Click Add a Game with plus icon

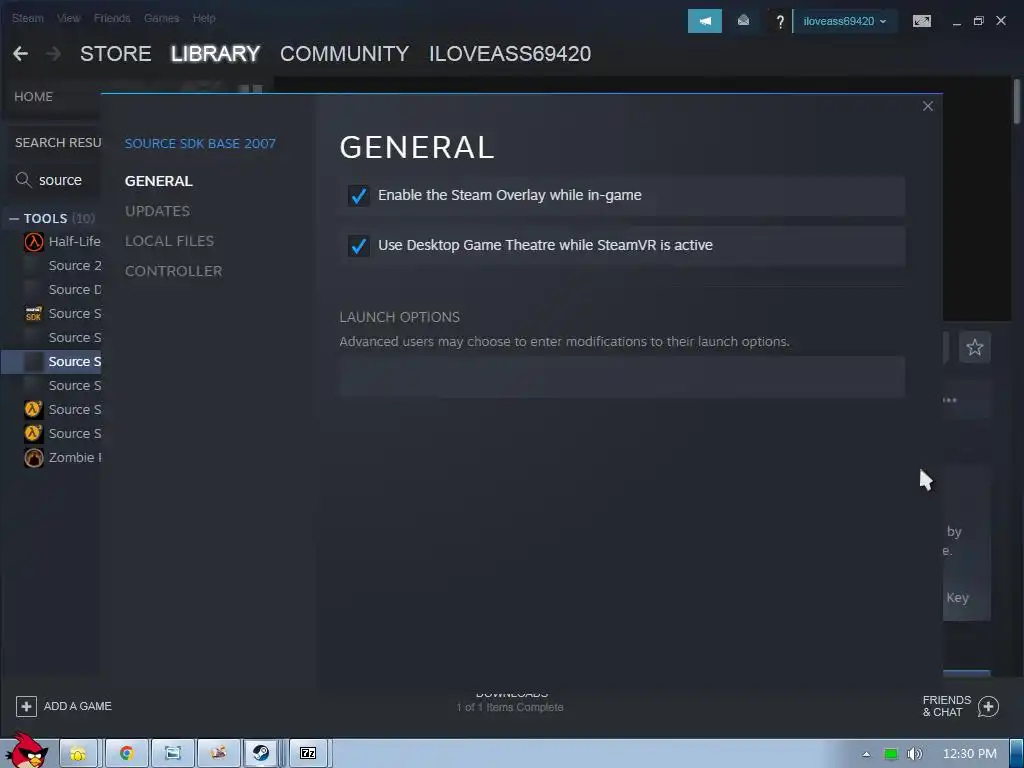click(x=64, y=706)
